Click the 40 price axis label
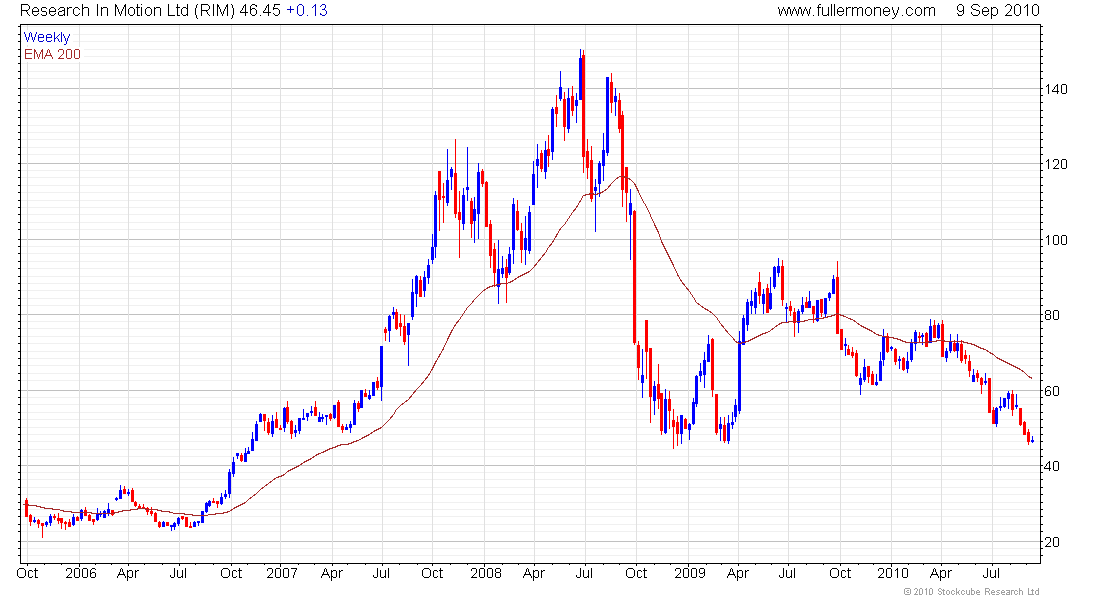Image resolution: width=1100 pixels, height=600 pixels. point(1052,466)
